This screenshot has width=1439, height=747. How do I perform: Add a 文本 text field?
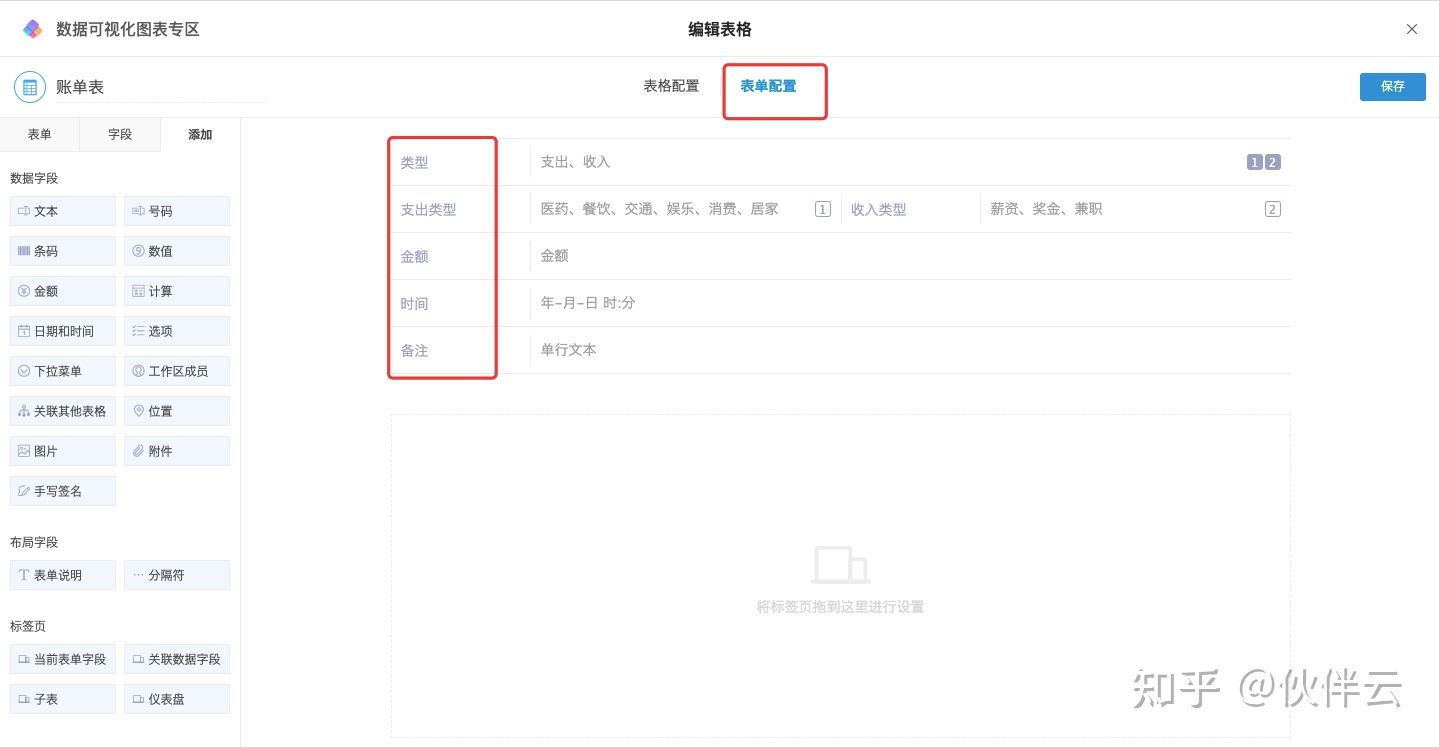click(63, 211)
